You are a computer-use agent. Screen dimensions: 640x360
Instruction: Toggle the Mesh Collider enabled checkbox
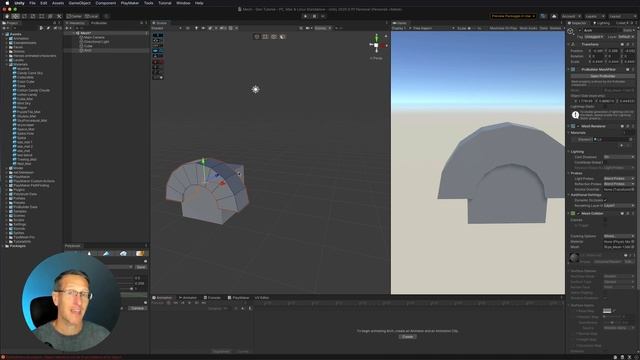coord(578,213)
